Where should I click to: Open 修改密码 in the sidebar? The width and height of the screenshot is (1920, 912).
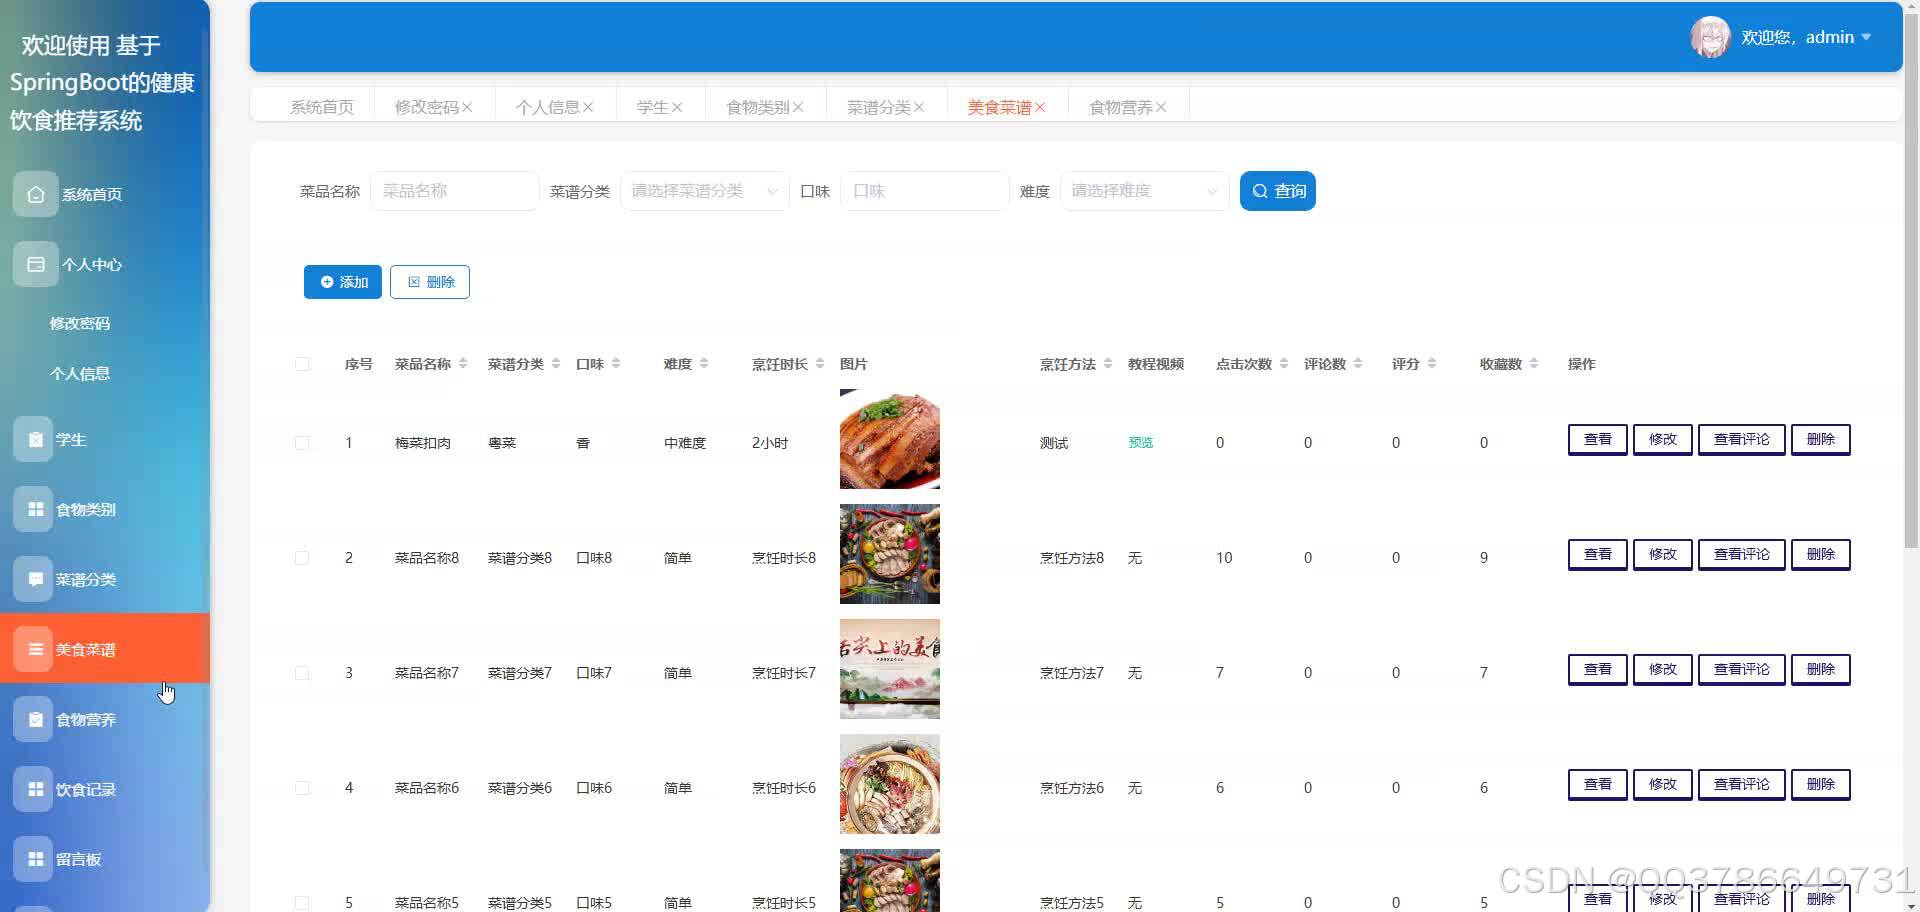(80, 323)
